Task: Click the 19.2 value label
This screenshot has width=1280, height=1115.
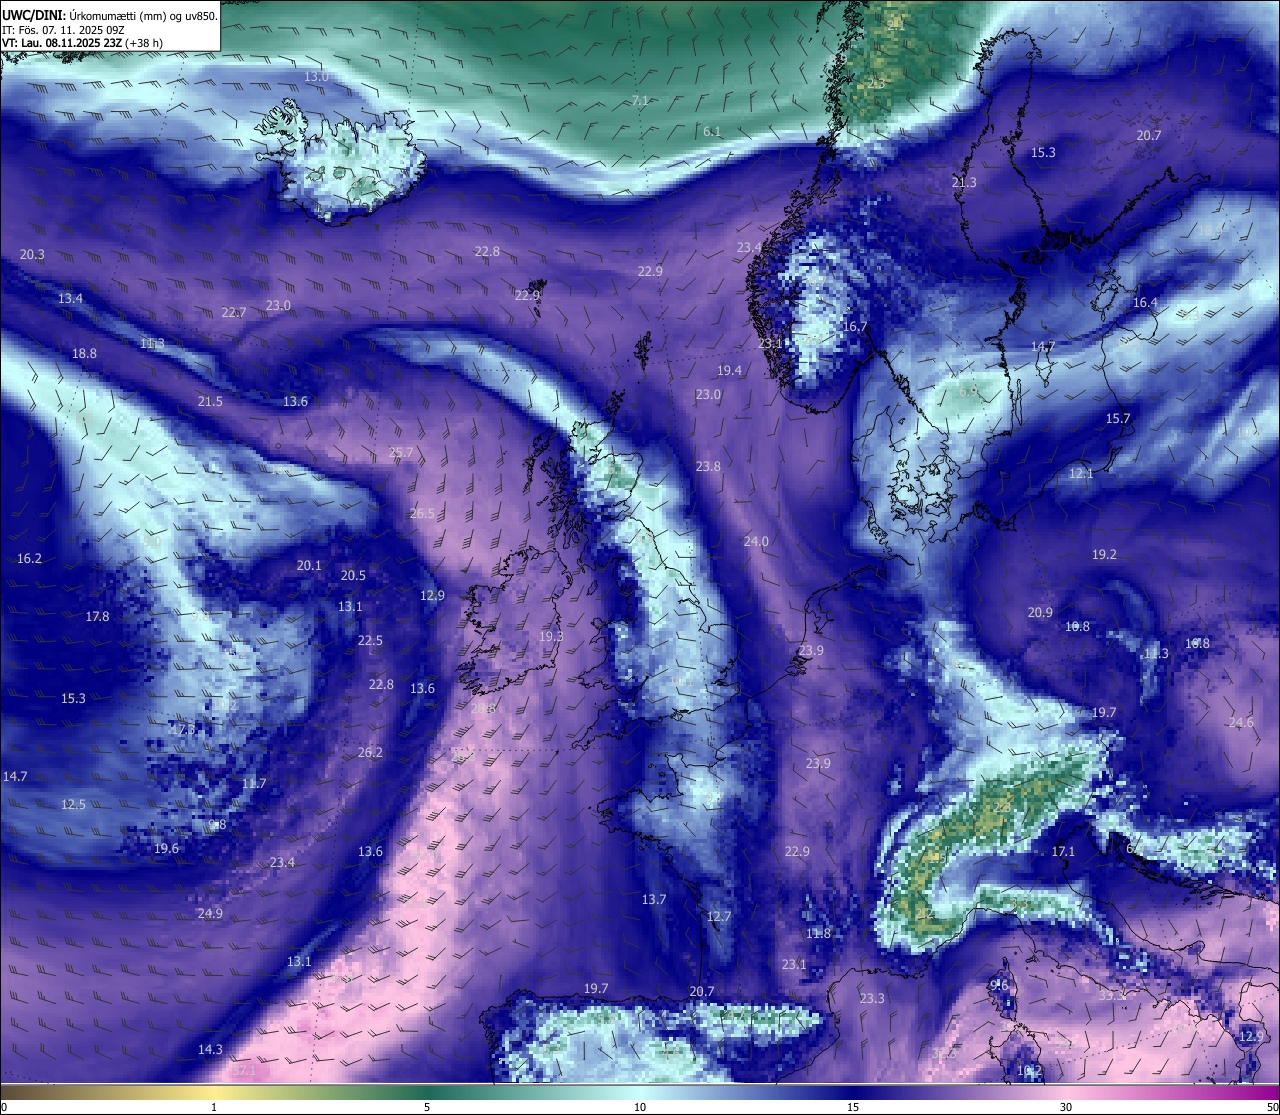Action: point(1104,553)
